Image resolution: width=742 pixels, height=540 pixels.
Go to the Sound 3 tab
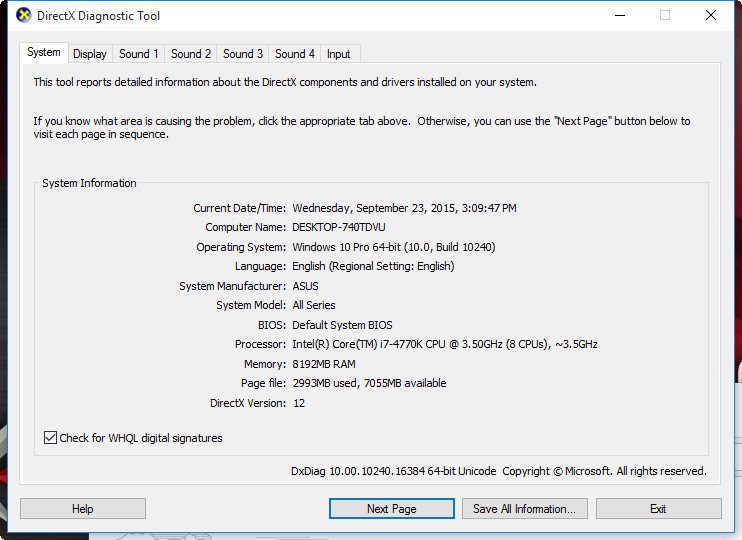click(243, 54)
